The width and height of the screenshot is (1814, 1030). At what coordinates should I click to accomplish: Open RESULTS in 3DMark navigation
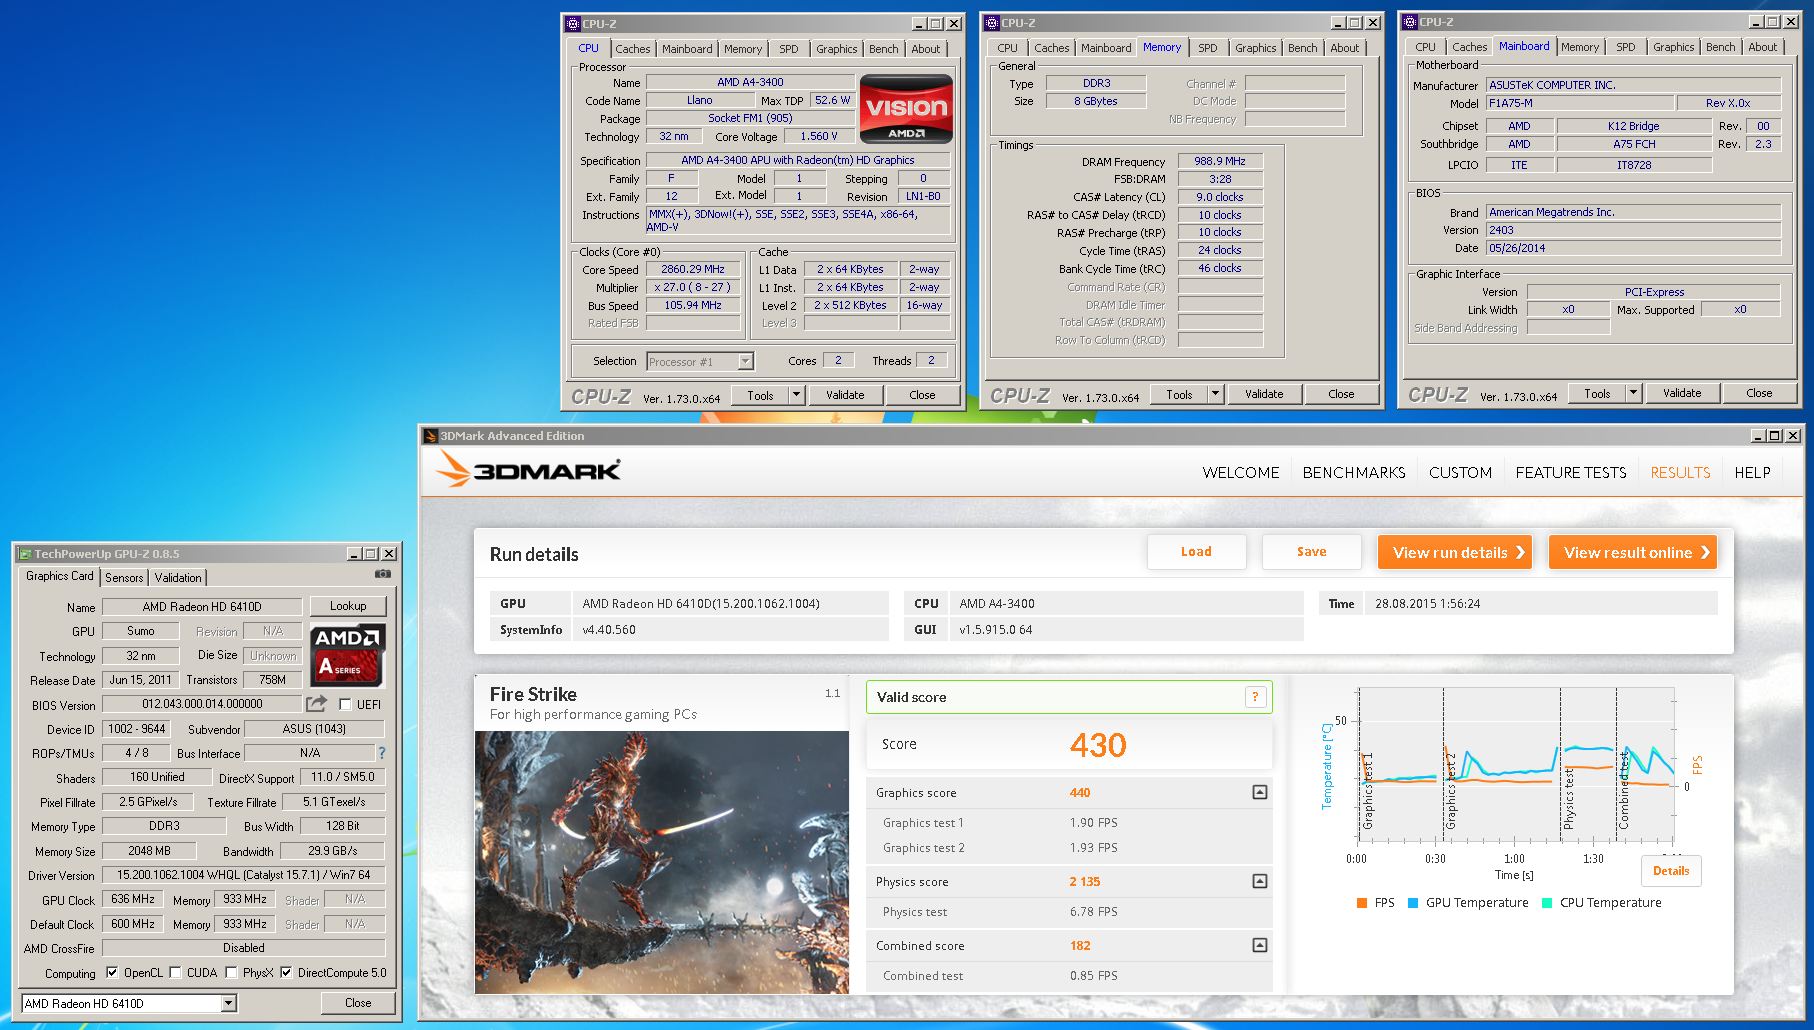pos(1680,472)
